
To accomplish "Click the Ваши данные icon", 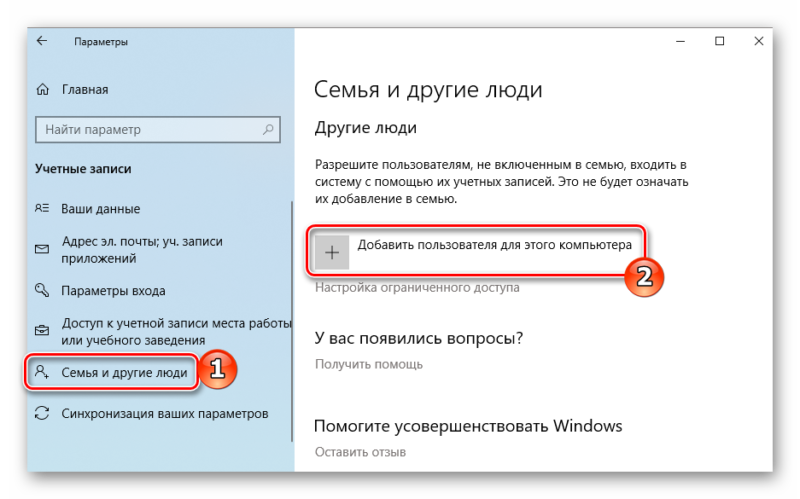I will pyautogui.click(x=42, y=208).
